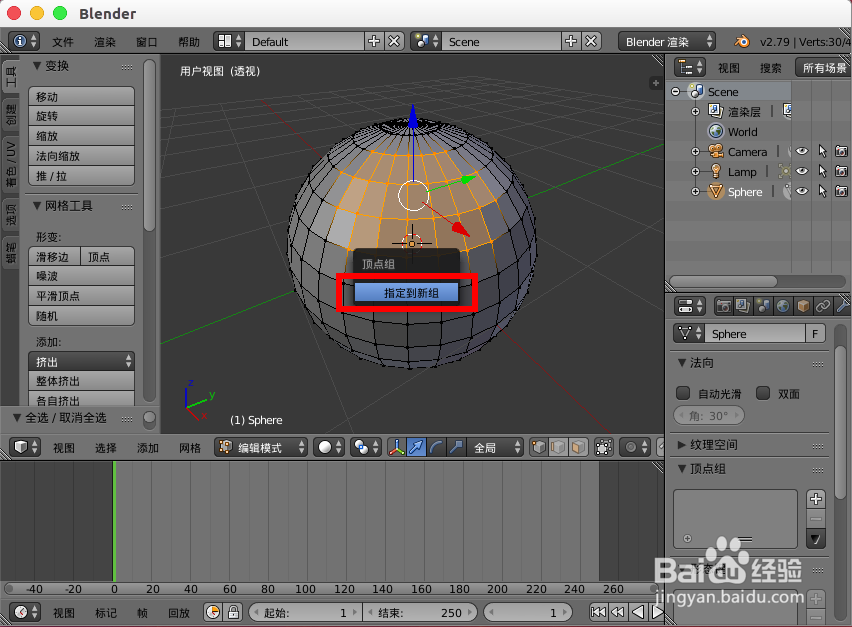Expand the Sphere object in outliner
This screenshot has height=627, width=852.
(x=696, y=192)
